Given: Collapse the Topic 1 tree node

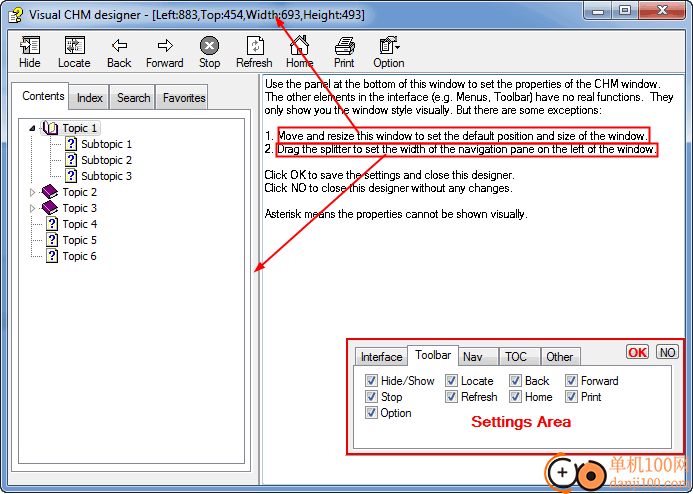Looking at the screenshot, I should pos(32,129).
